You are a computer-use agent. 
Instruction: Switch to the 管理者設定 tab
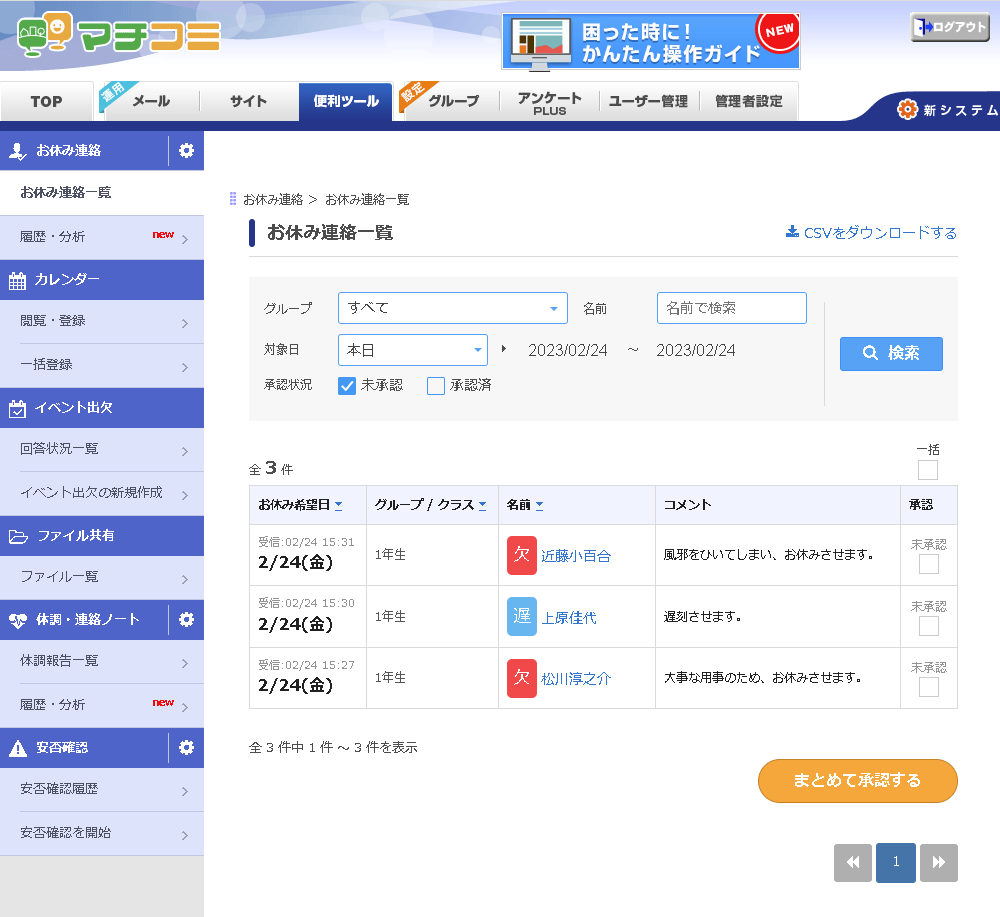point(749,101)
